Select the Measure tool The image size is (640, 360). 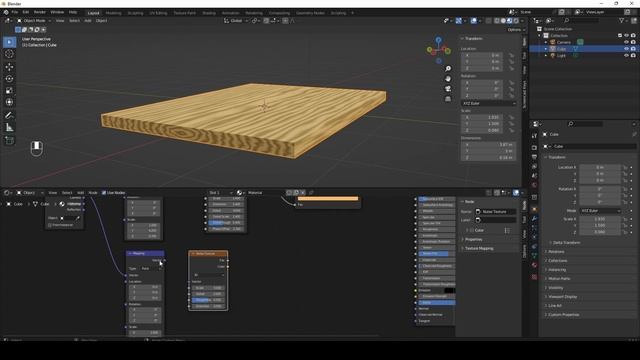pyautogui.click(x=9, y=127)
